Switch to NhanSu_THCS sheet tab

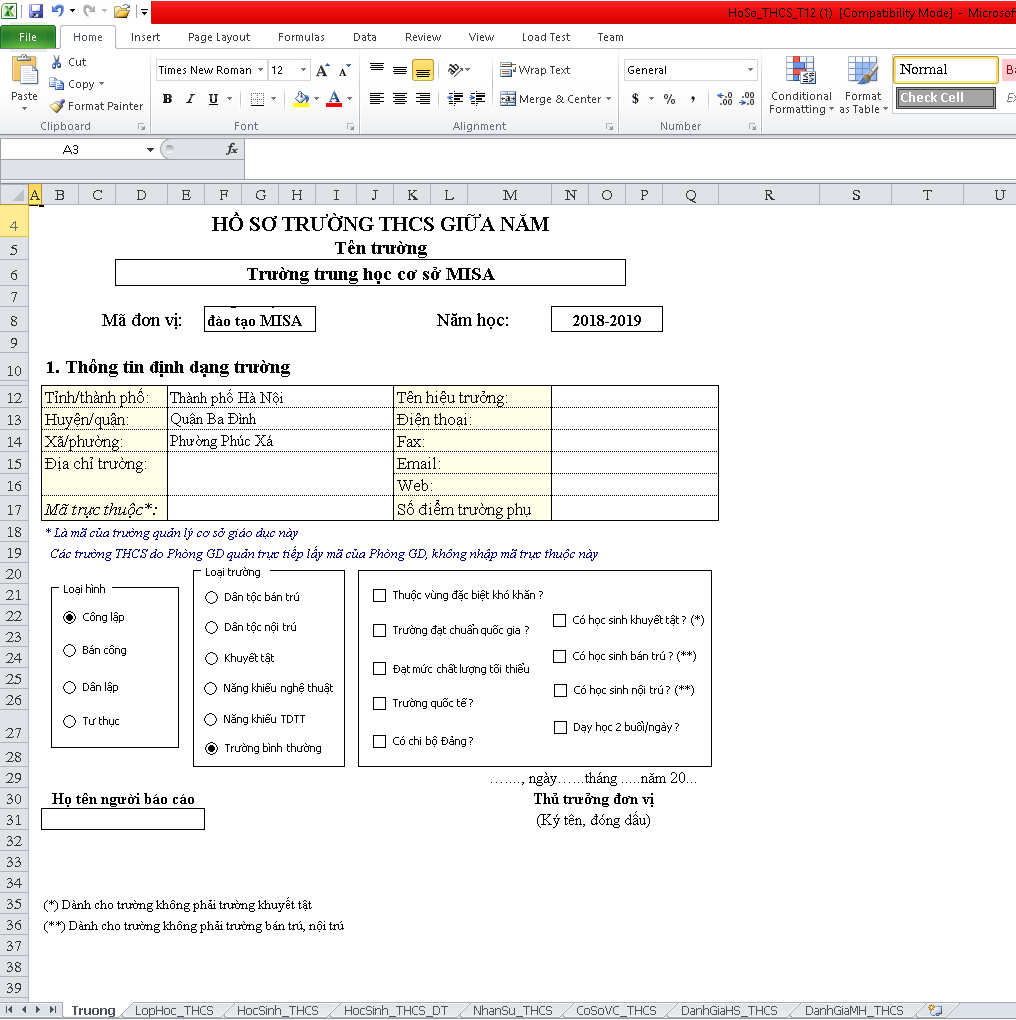click(x=513, y=1010)
